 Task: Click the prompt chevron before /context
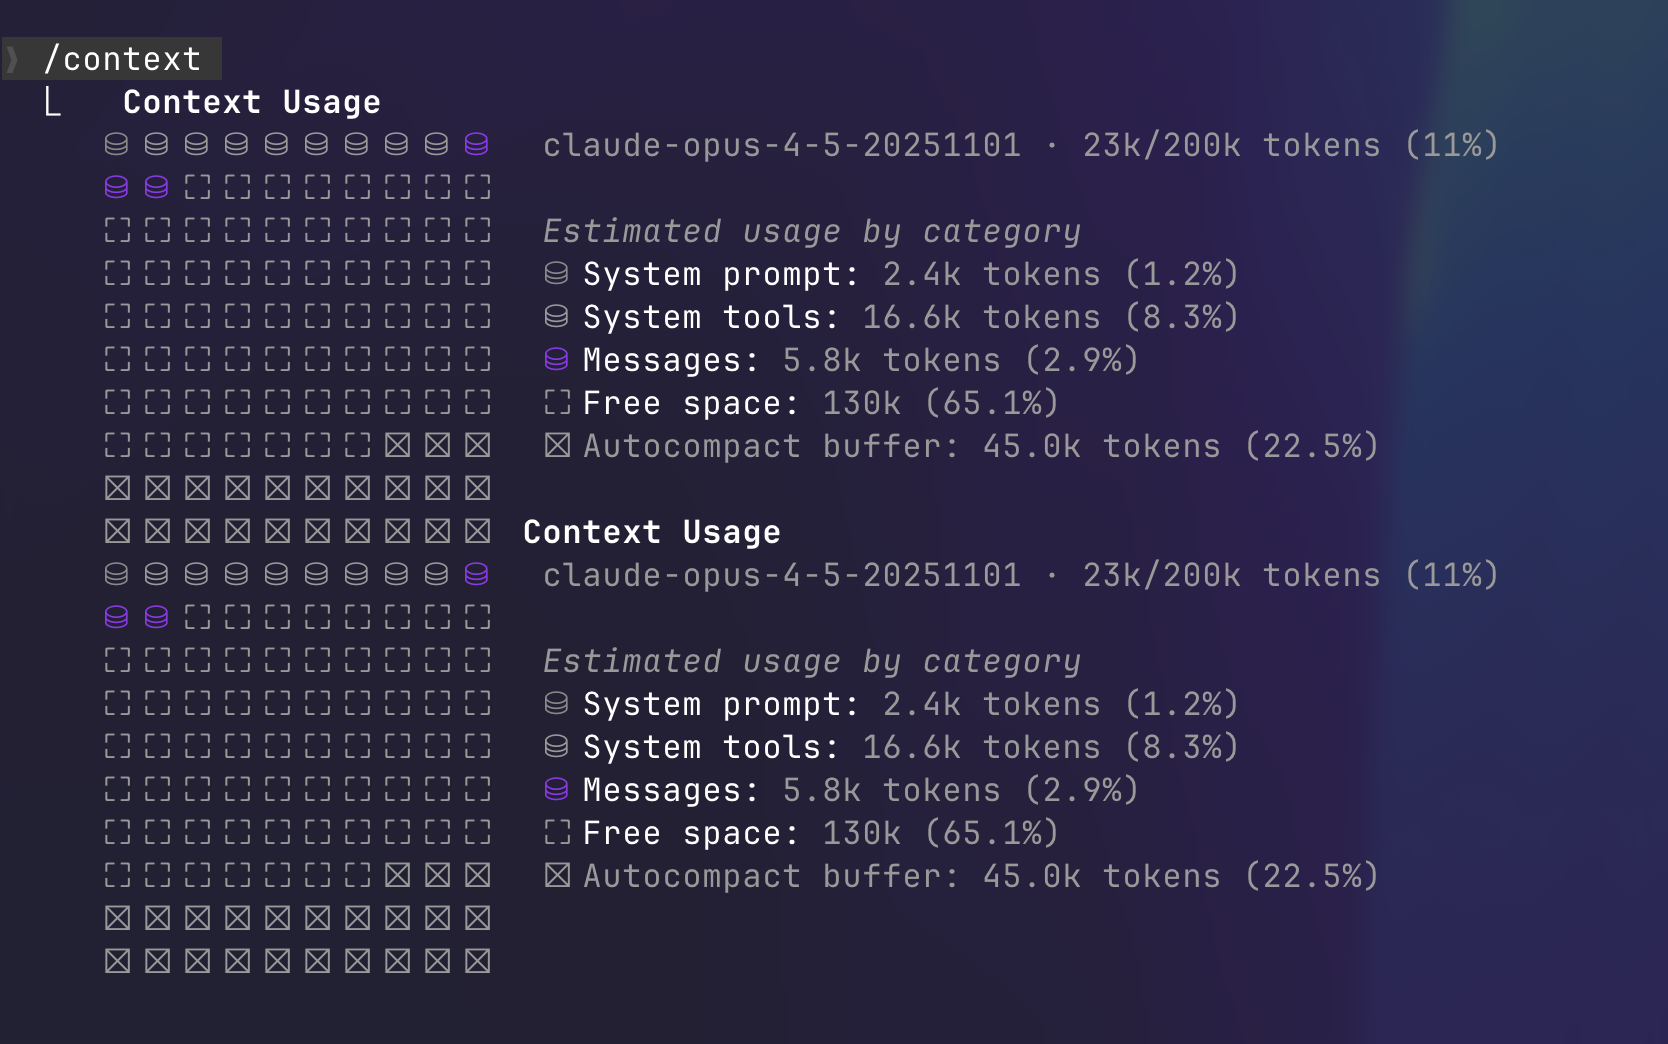[x=13, y=60]
